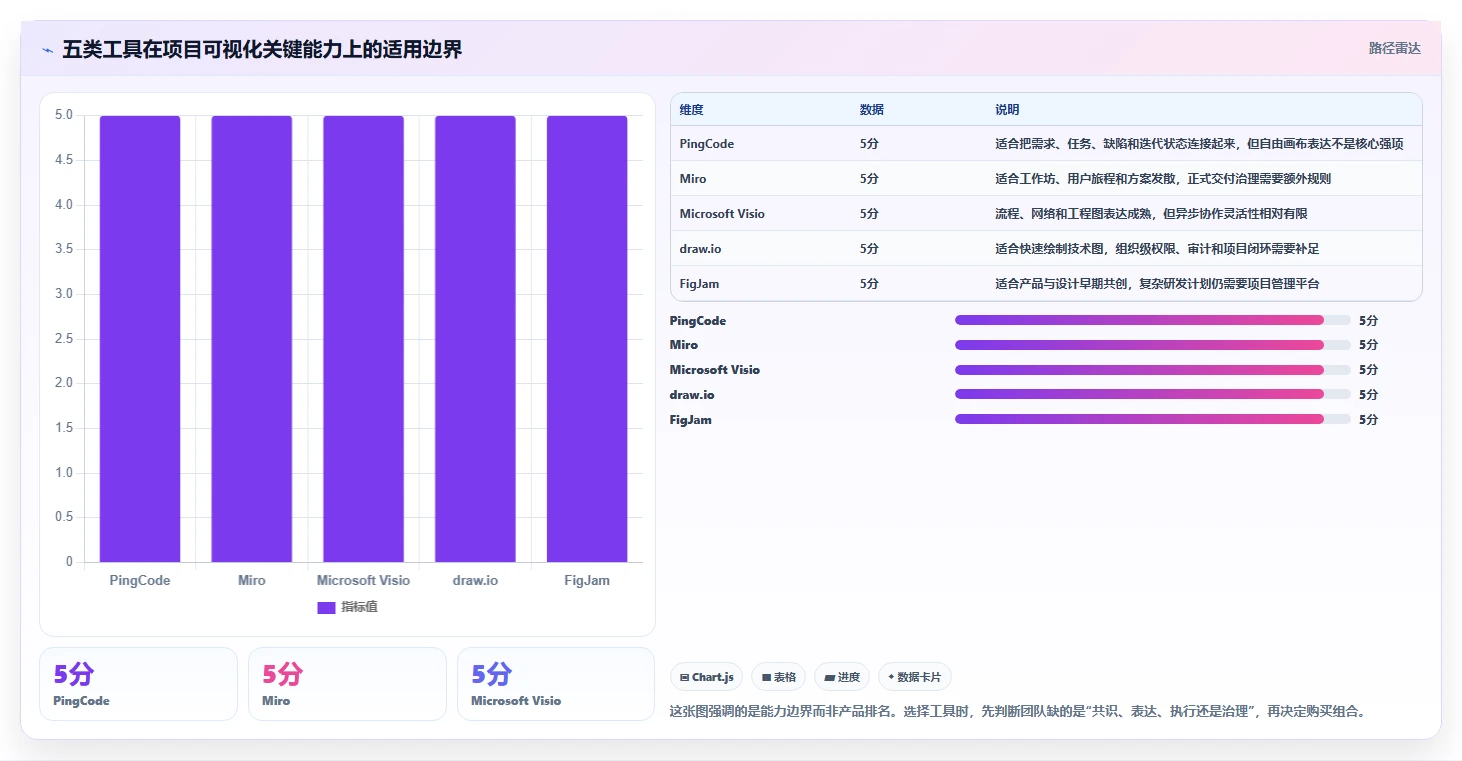The height and width of the screenshot is (761, 1462).
Task: Click the description starting 适合工作坊、用户旅程
Action: [x=1163, y=179]
